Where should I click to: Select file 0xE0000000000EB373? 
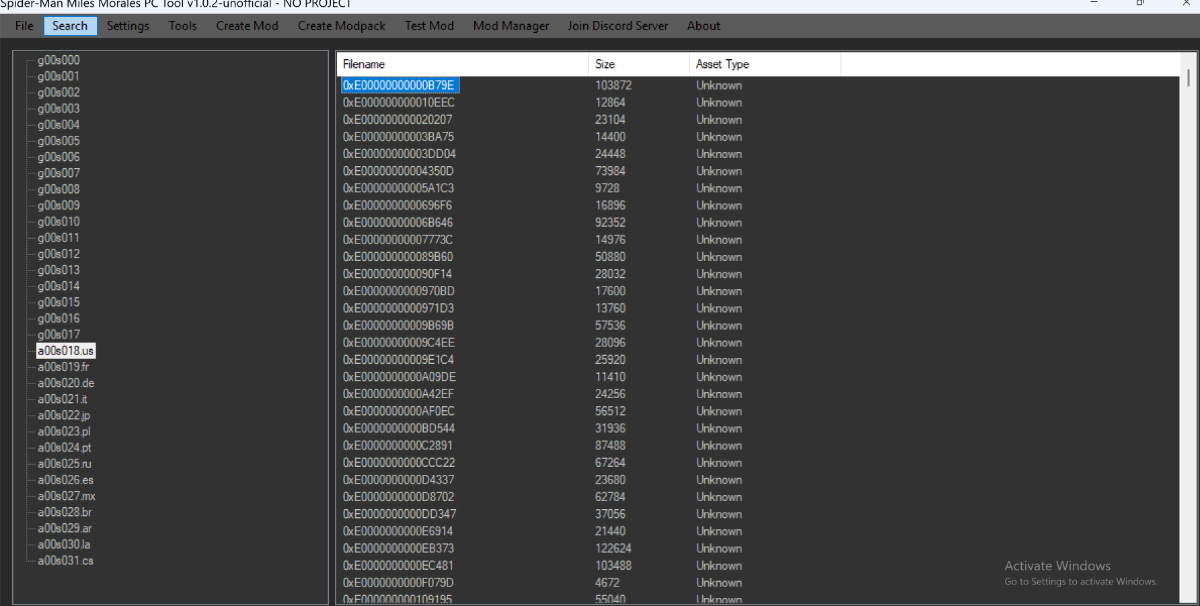pyautogui.click(x=398, y=548)
